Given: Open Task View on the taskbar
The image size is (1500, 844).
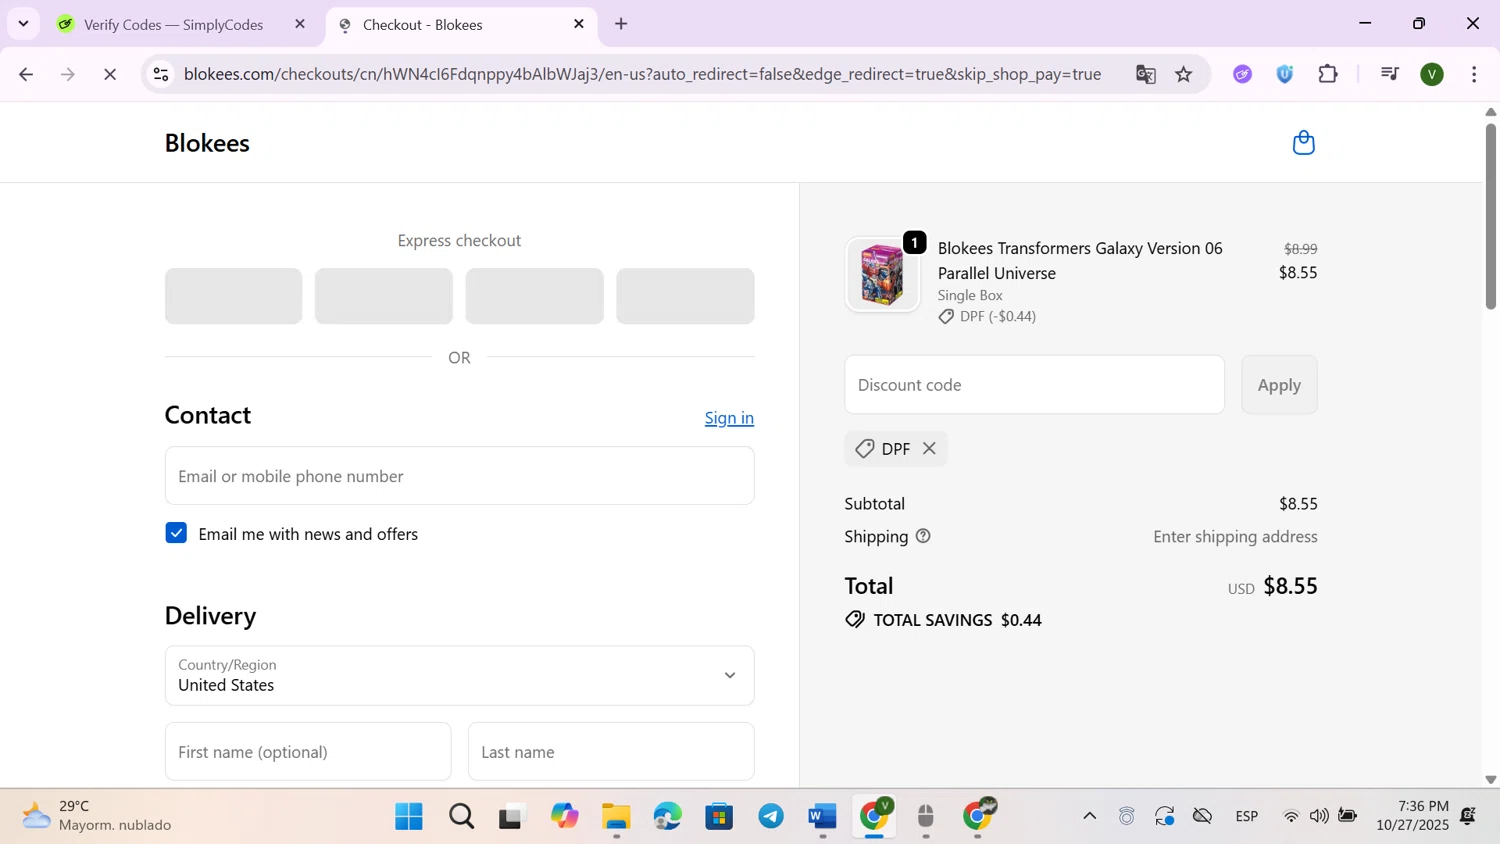Looking at the screenshot, I should pyautogui.click(x=512, y=817).
